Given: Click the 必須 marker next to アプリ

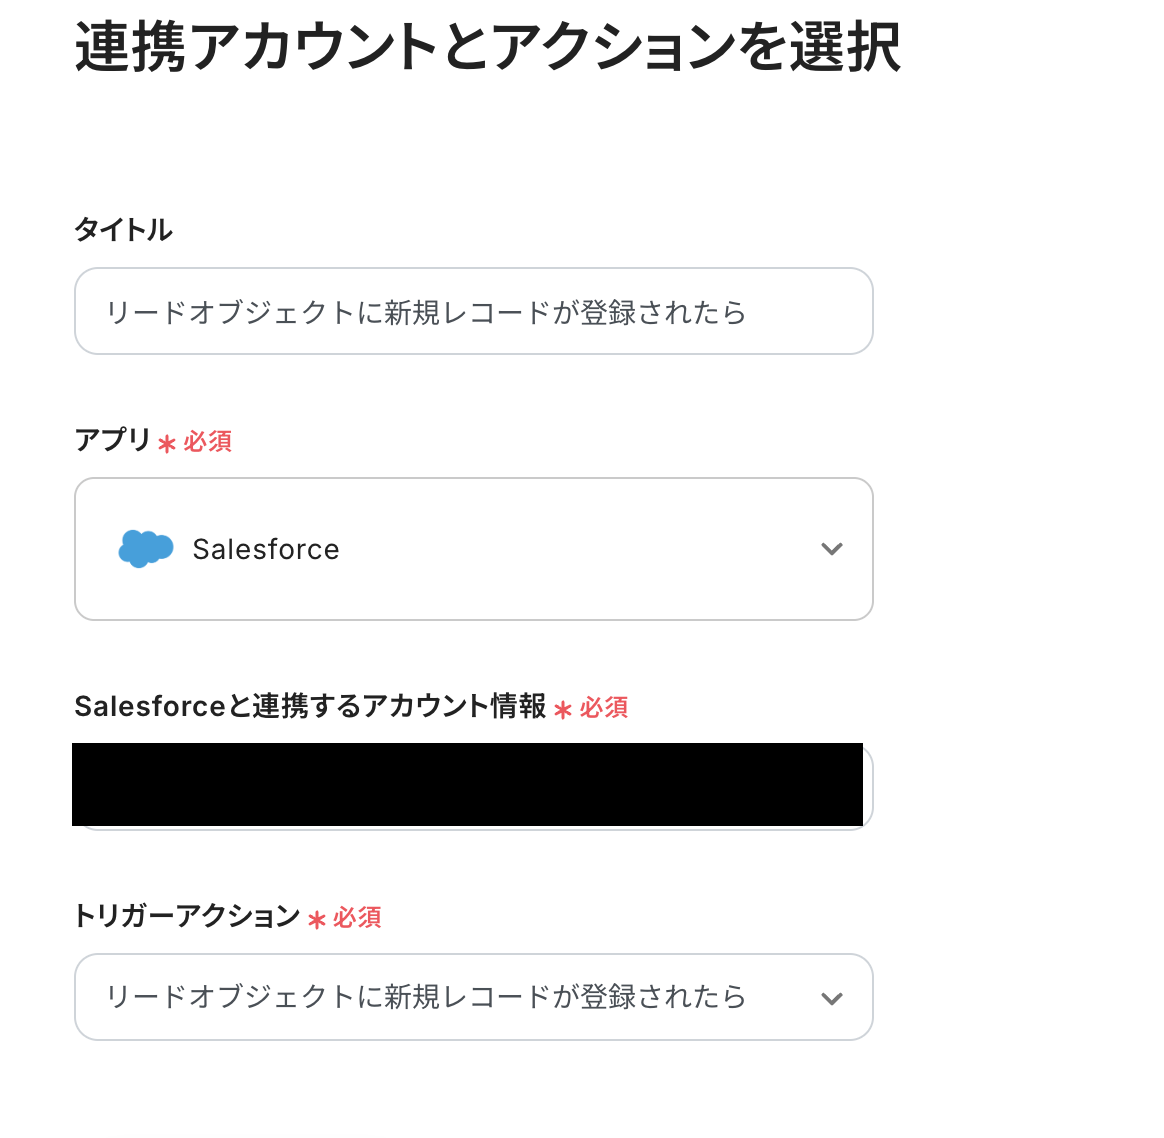Looking at the screenshot, I should click(x=208, y=441).
